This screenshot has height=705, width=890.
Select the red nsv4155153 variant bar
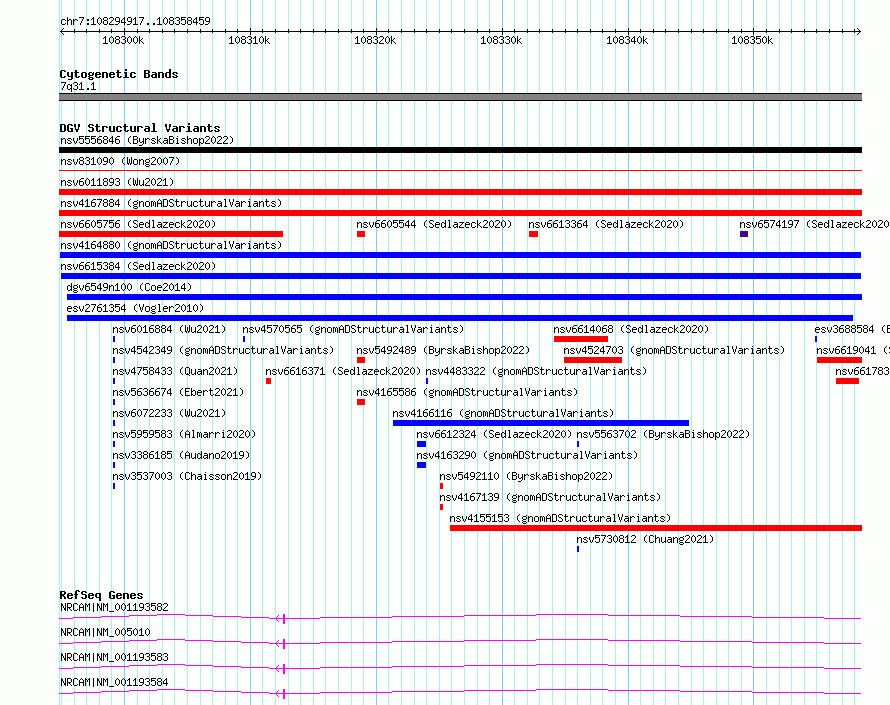[x=656, y=528]
